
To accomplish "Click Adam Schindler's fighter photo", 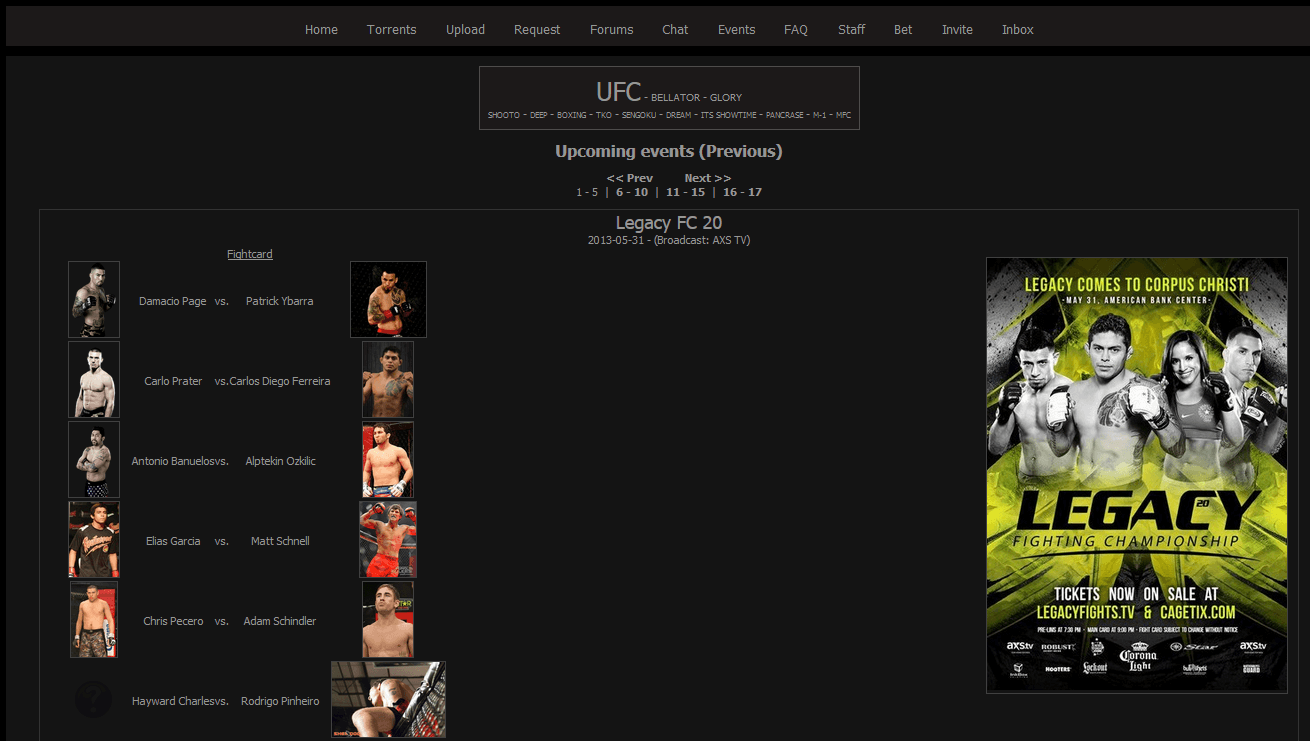I will tap(388, 620).
